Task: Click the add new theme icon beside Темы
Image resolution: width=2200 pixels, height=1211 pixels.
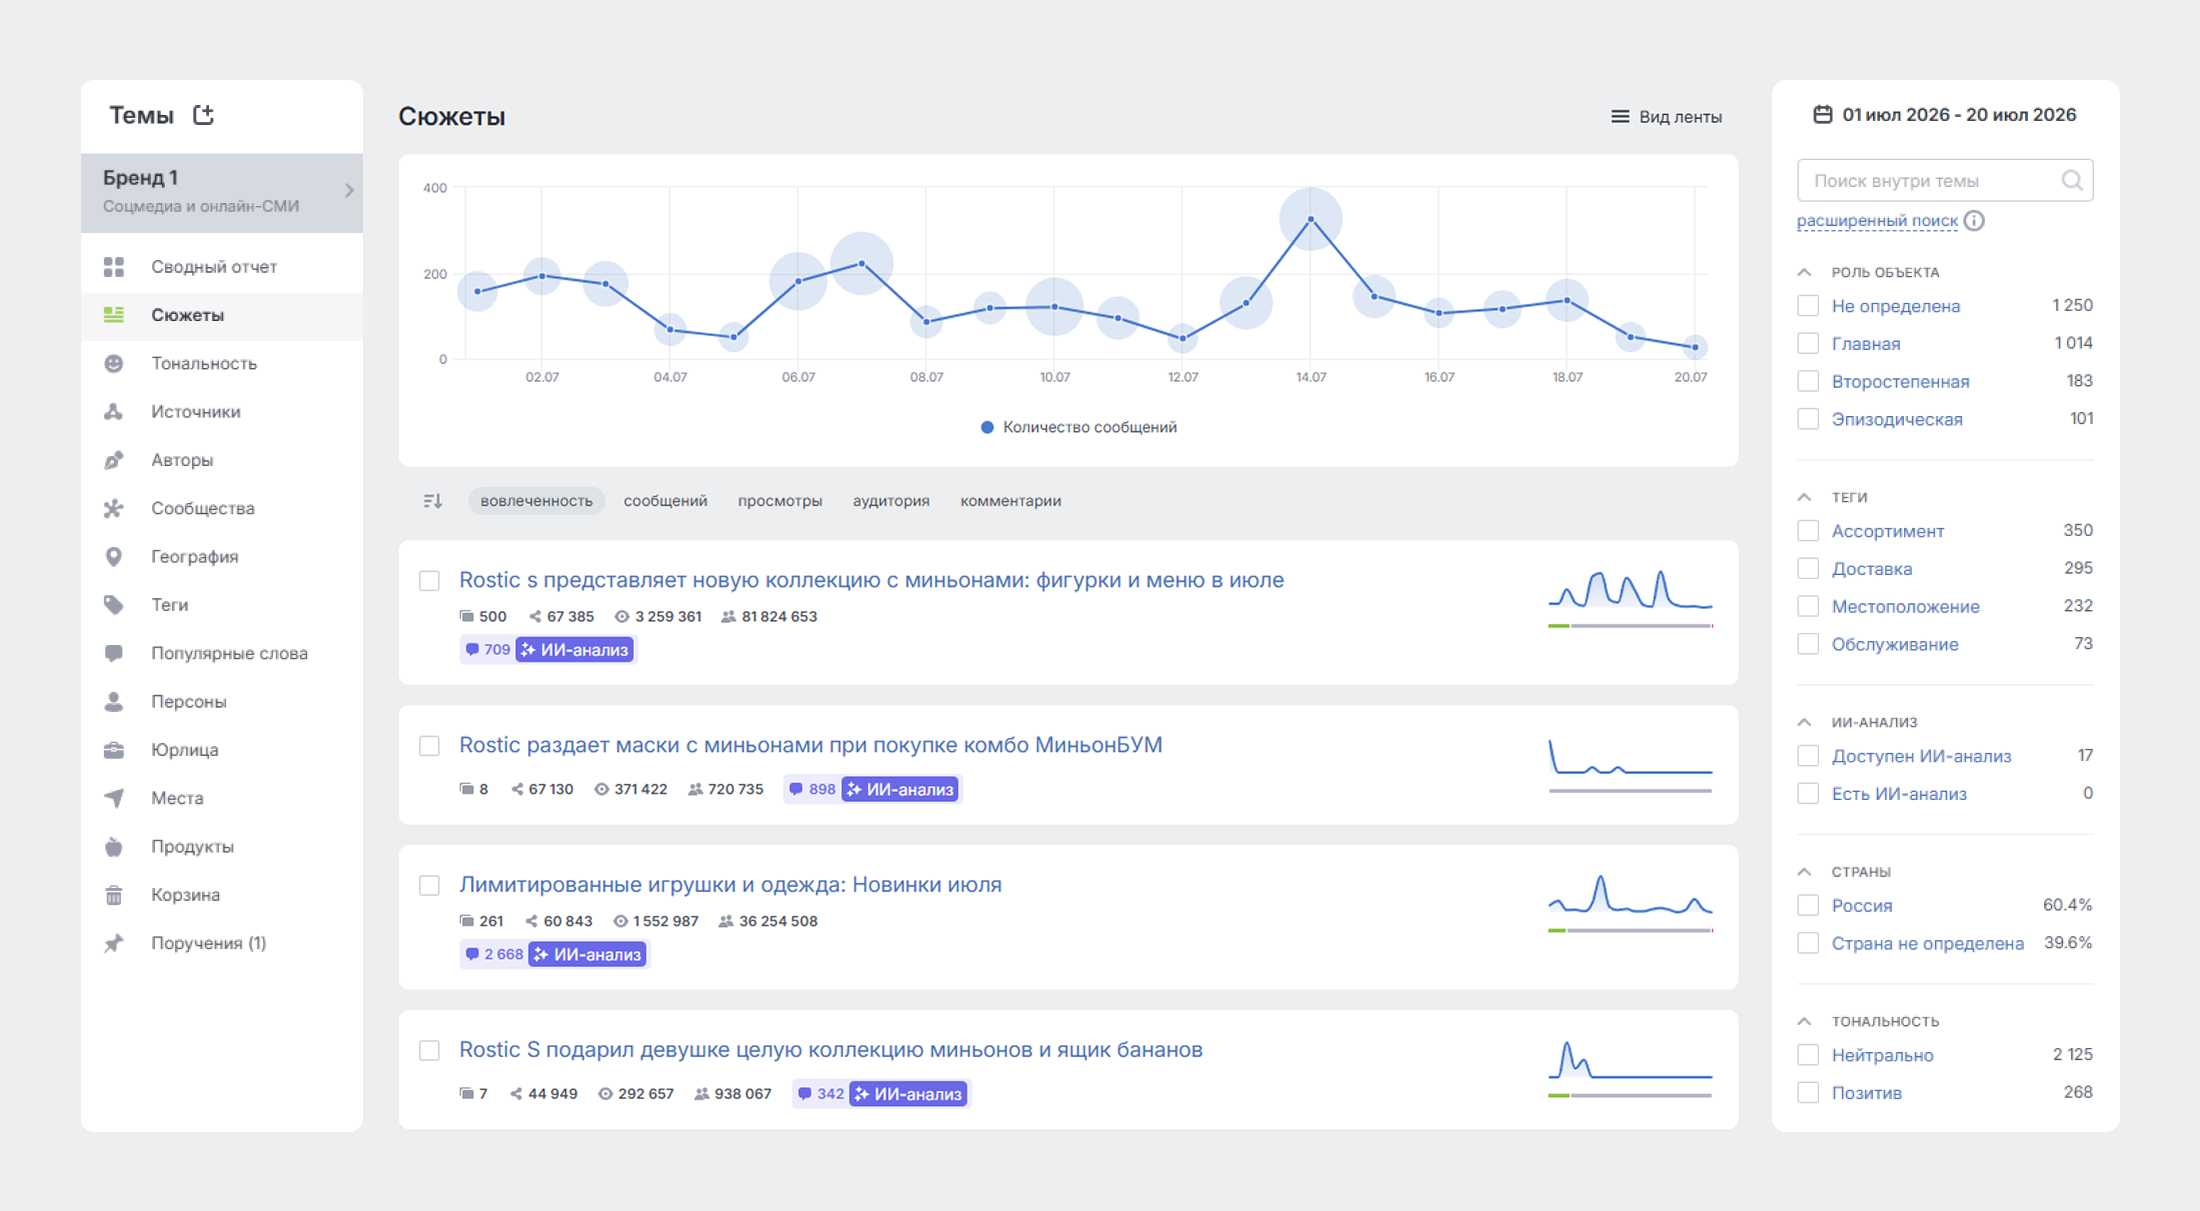Action: [x=203, y=115]
